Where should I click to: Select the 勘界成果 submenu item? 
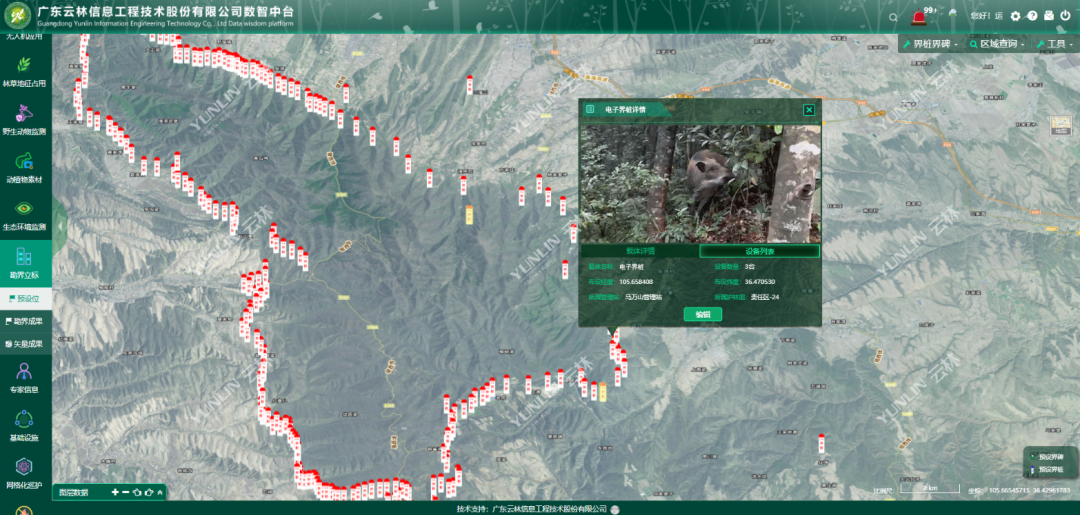26,321
